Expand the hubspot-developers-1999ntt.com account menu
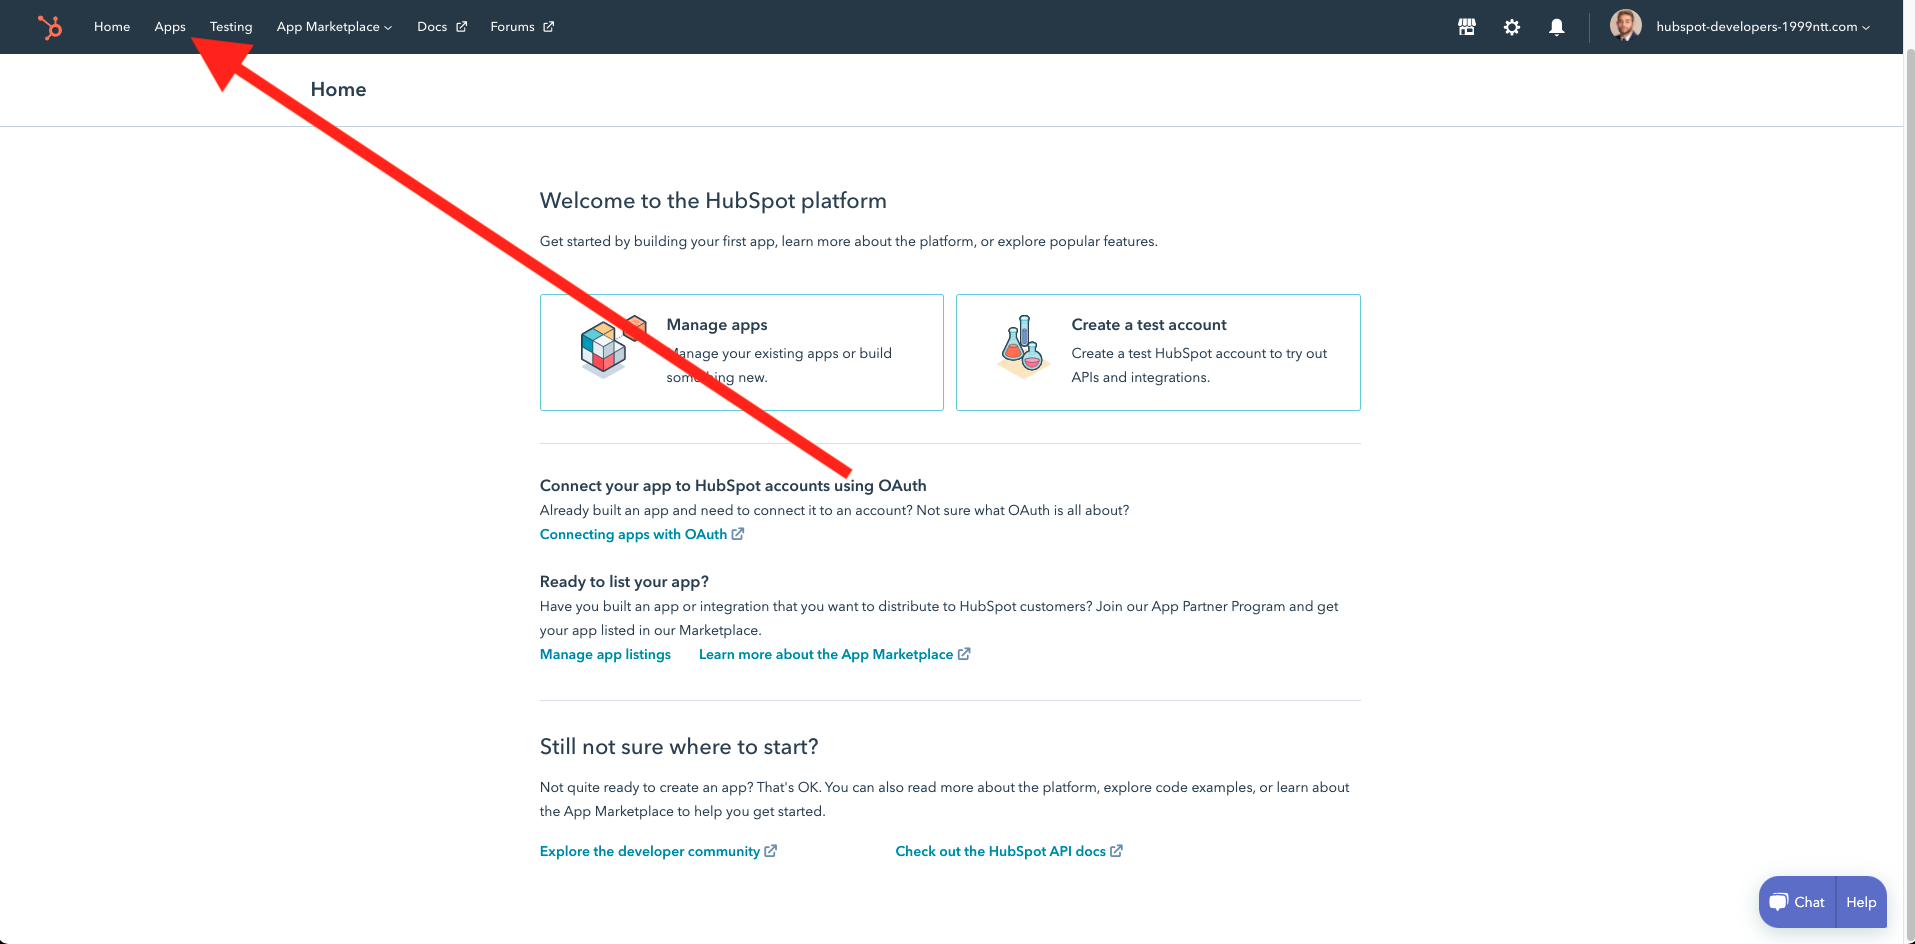 (1763, 27)
